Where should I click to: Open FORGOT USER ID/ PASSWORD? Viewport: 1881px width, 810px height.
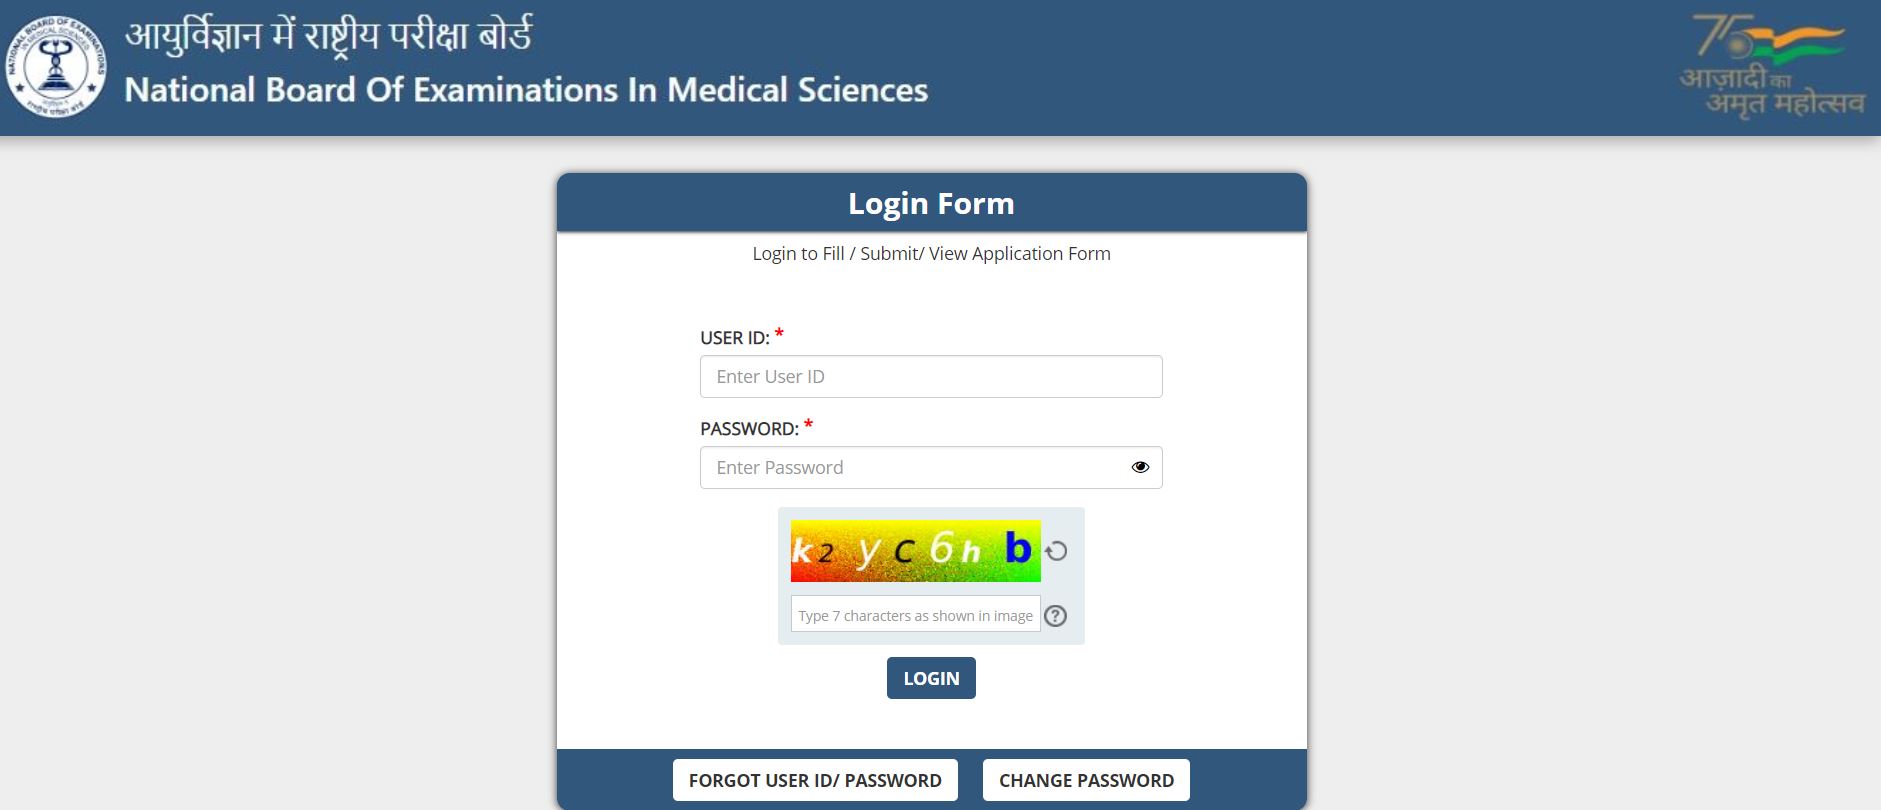[x=815, y=779]
